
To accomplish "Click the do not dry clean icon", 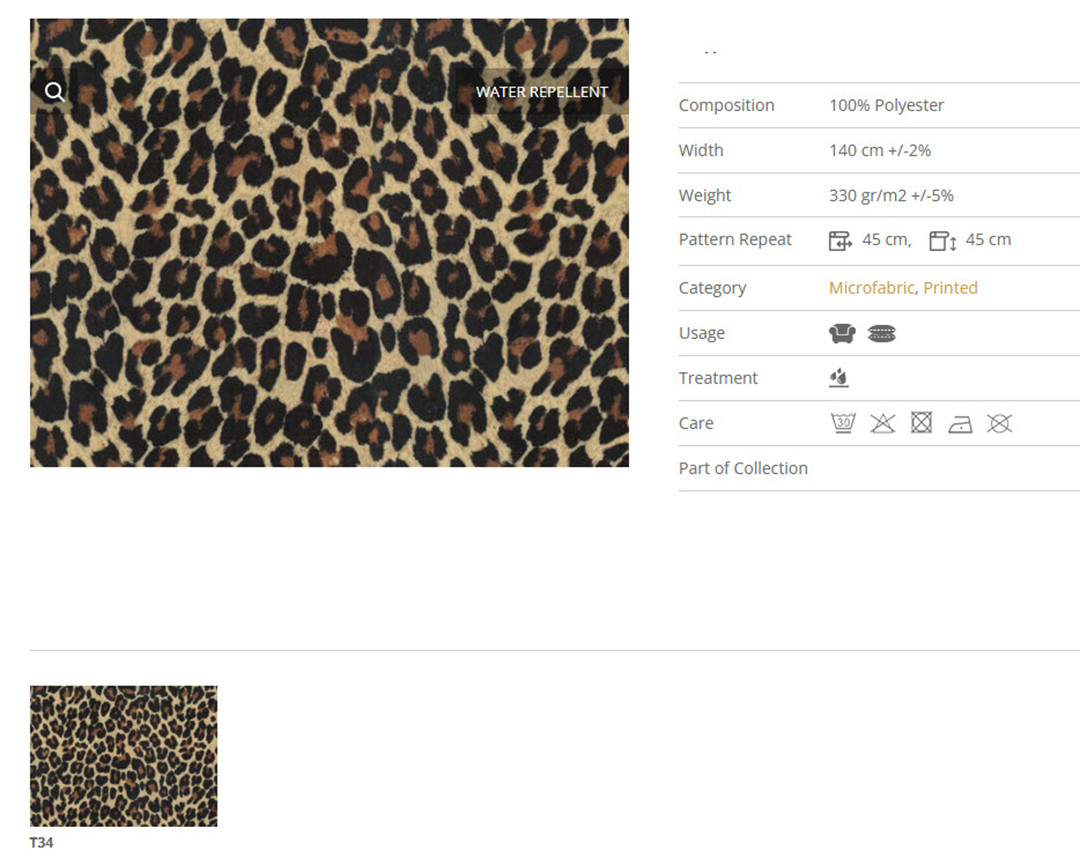I will [999, 423].
